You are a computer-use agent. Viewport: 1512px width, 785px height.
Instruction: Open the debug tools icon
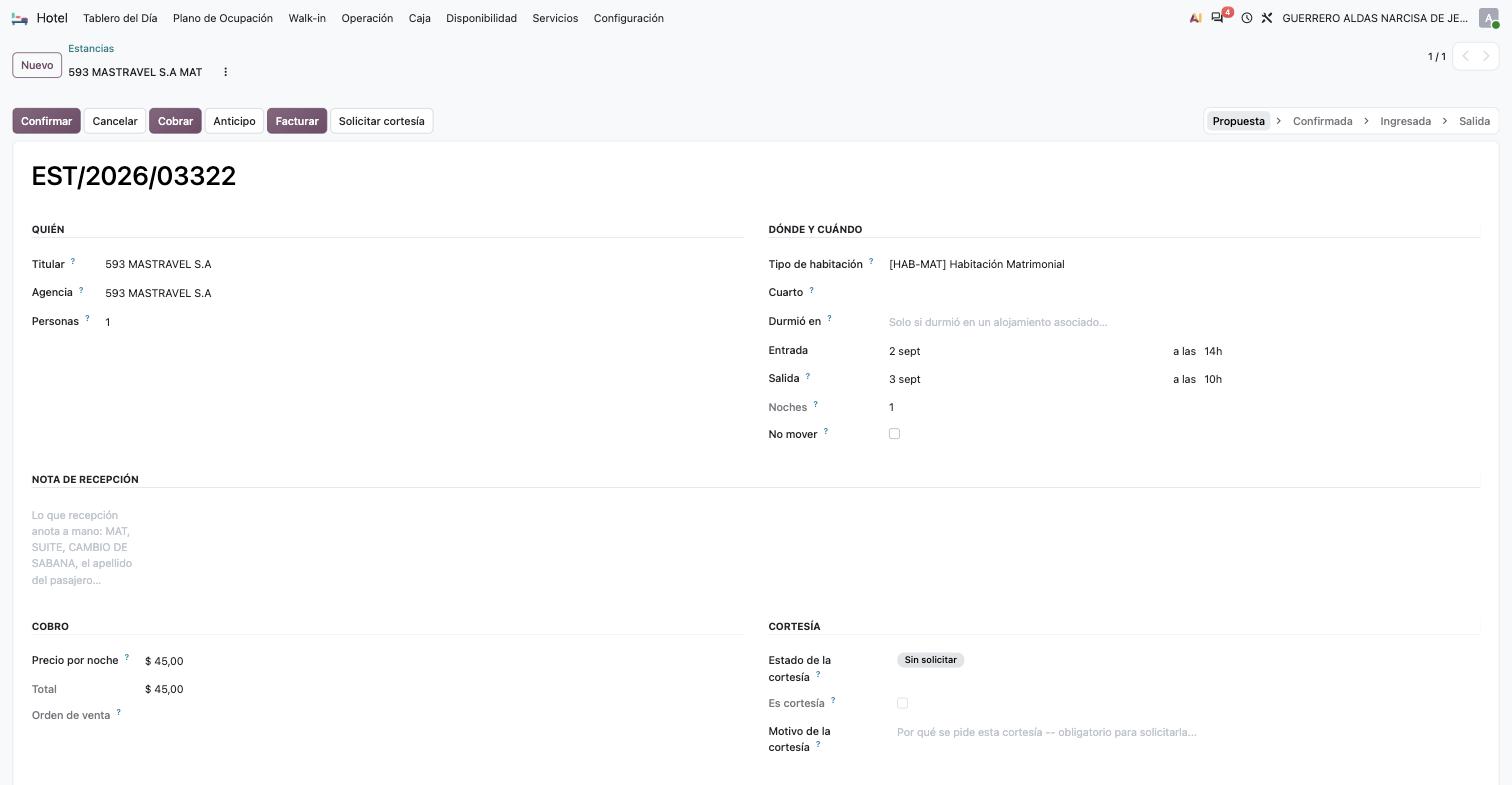1267,18
